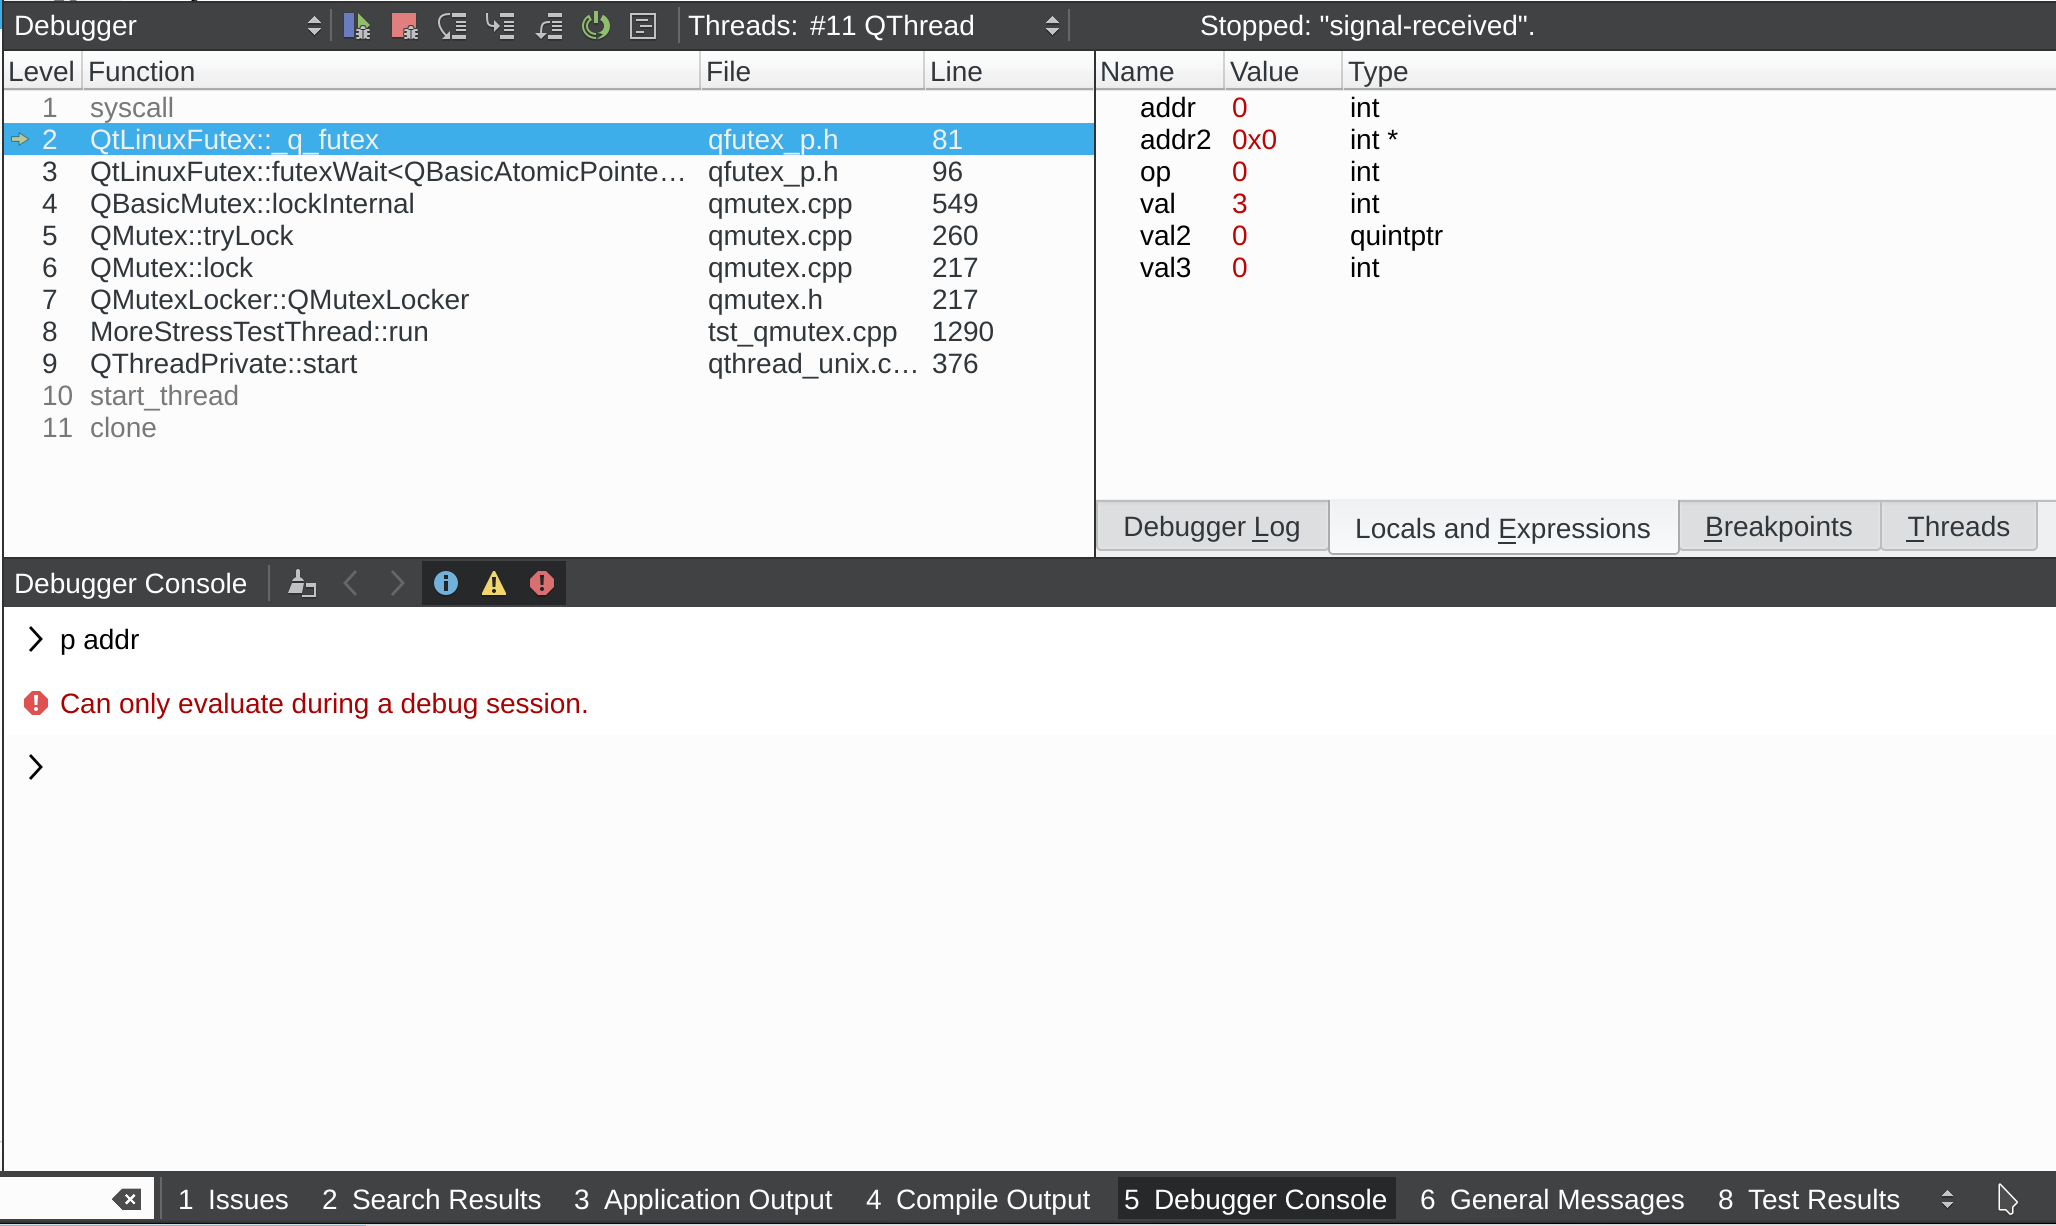The width and height of the screenshot is (2056, 1226).
Task: Show the Issues output pane
Action: [233, 1199]
